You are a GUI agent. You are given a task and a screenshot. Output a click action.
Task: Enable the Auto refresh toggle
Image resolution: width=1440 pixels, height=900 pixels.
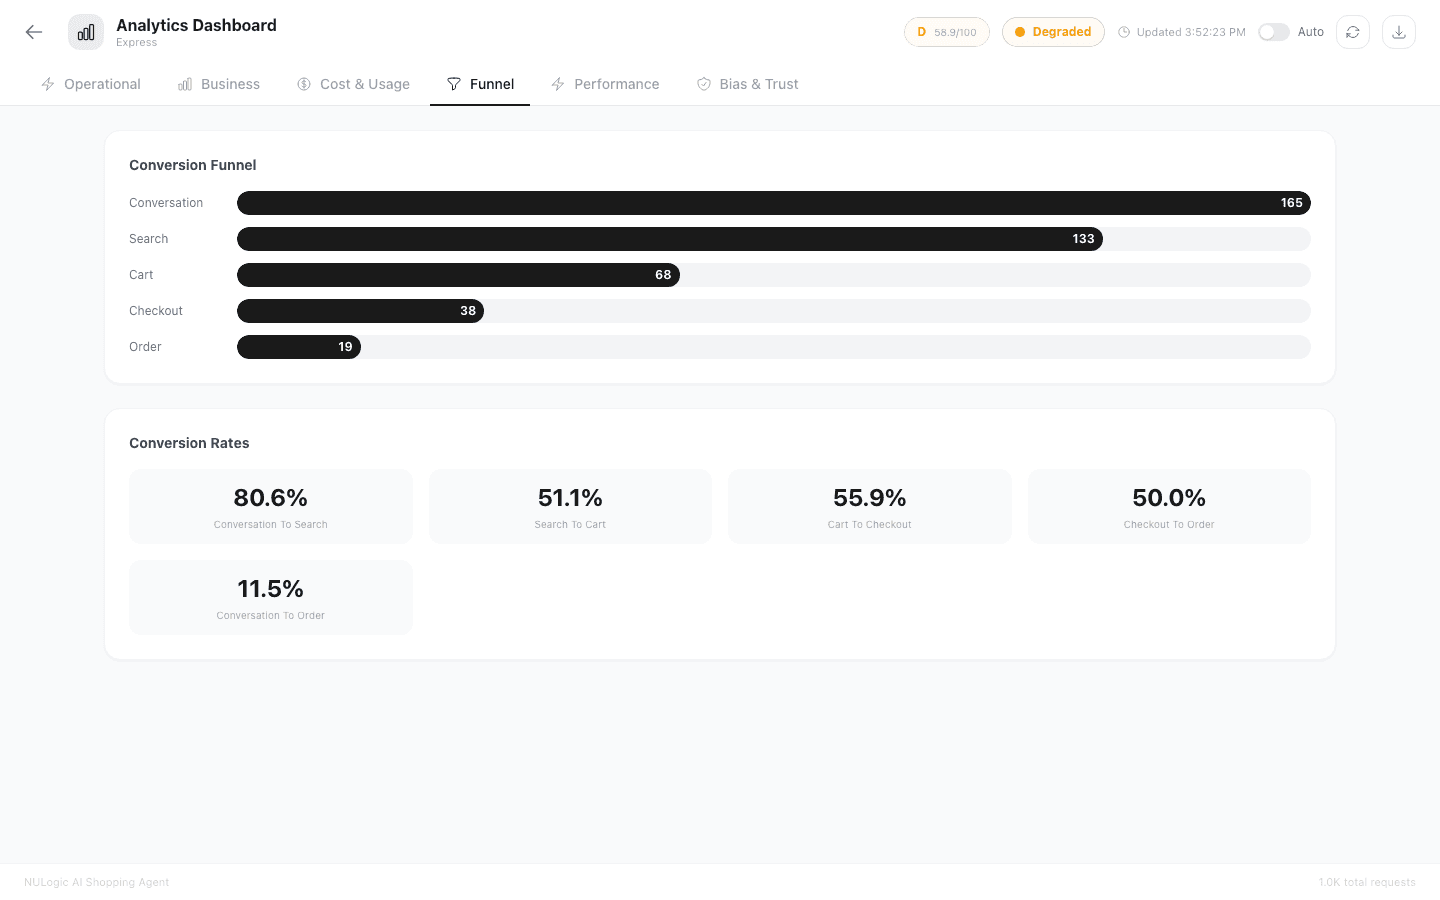coord(1273,32)
